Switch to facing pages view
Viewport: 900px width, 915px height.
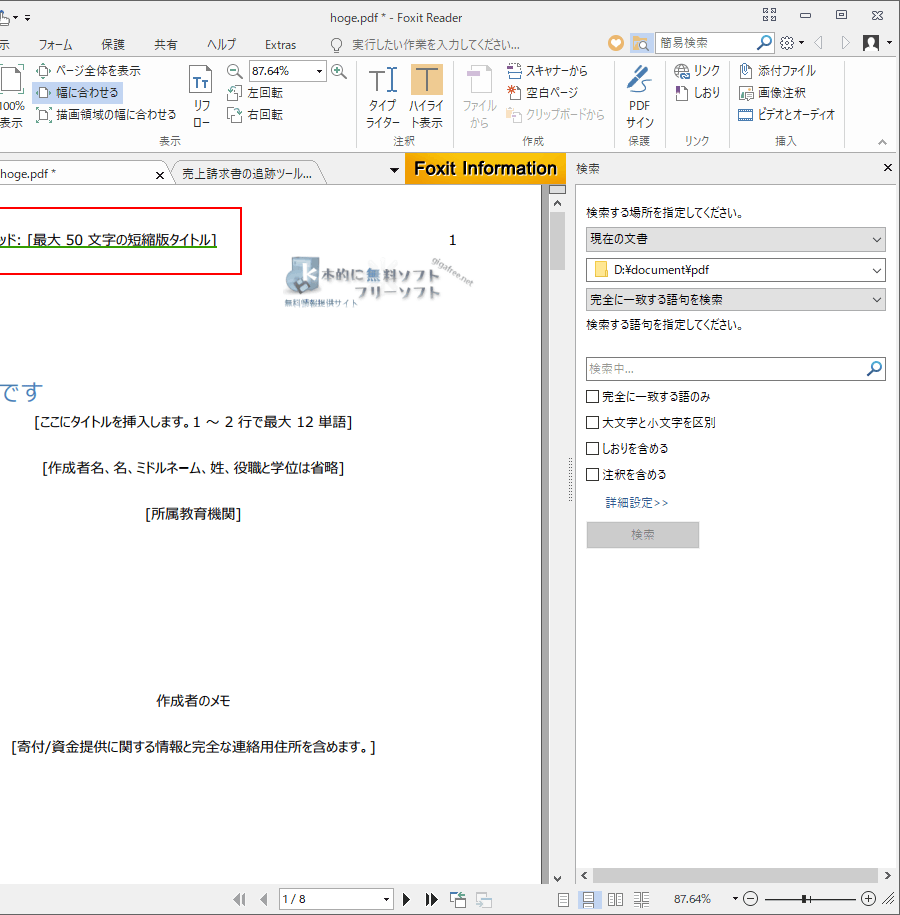point(615,899)
